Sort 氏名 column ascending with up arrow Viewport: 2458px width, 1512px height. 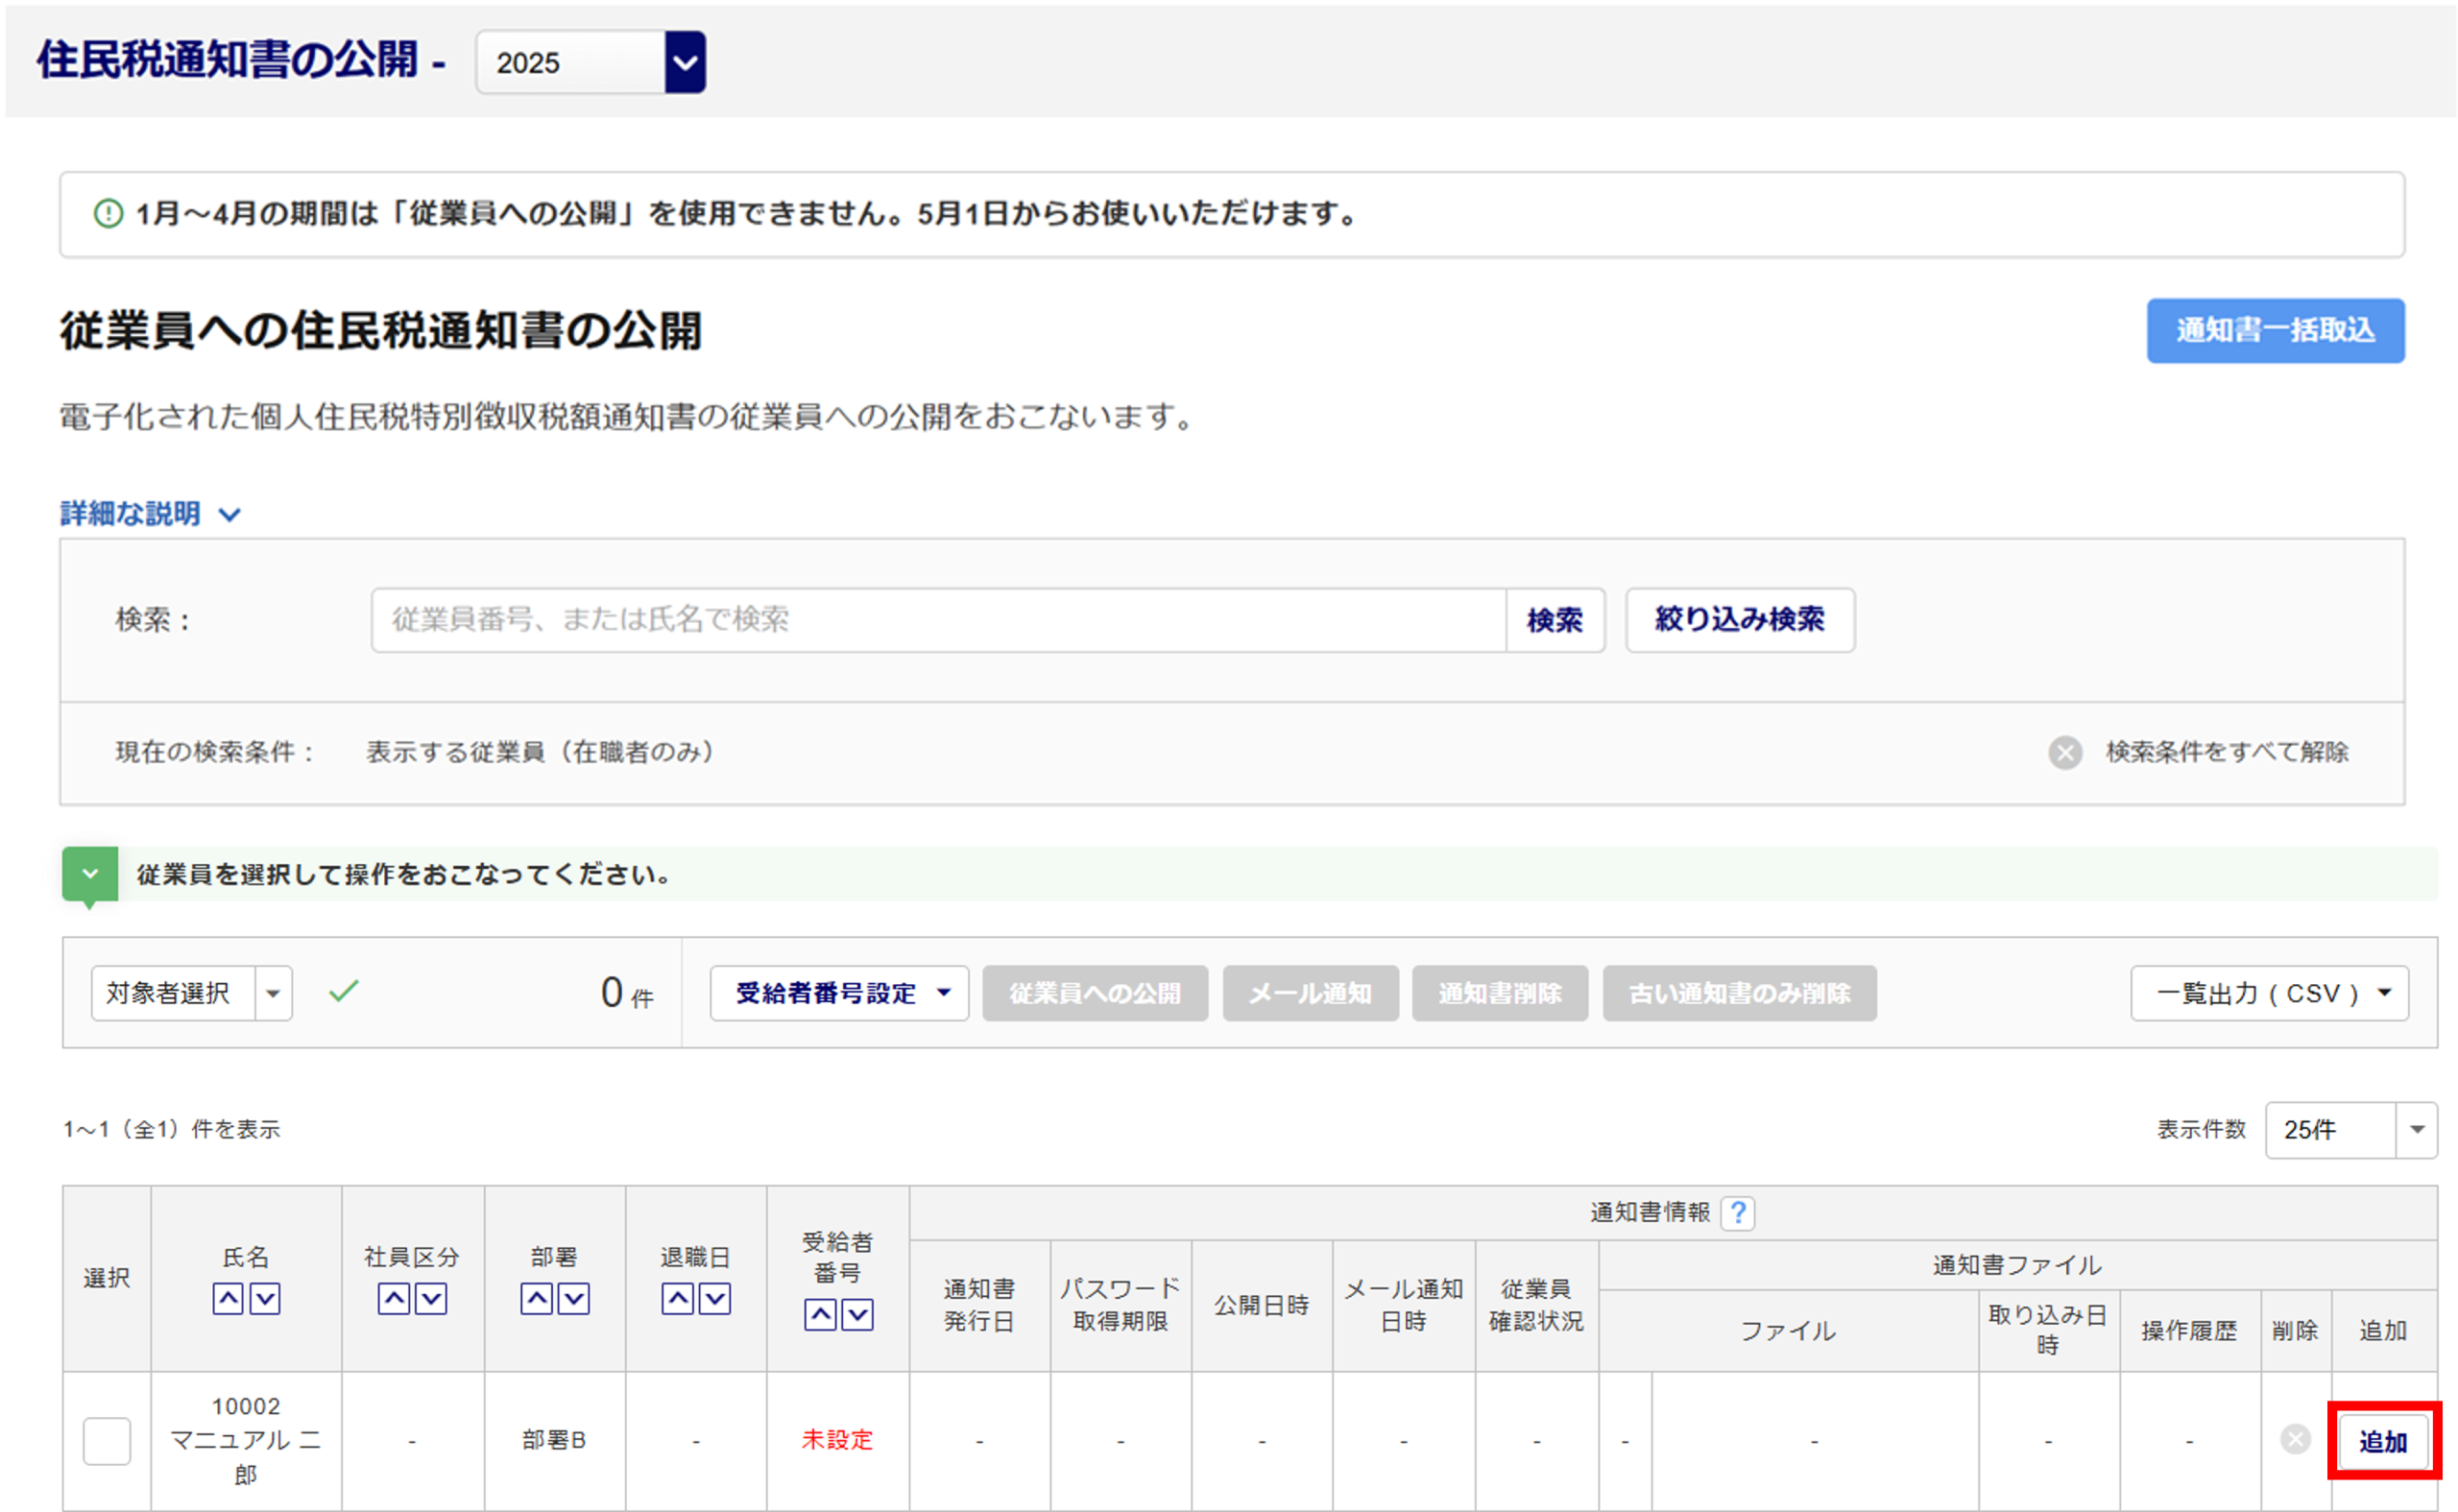click(228, 1298)
